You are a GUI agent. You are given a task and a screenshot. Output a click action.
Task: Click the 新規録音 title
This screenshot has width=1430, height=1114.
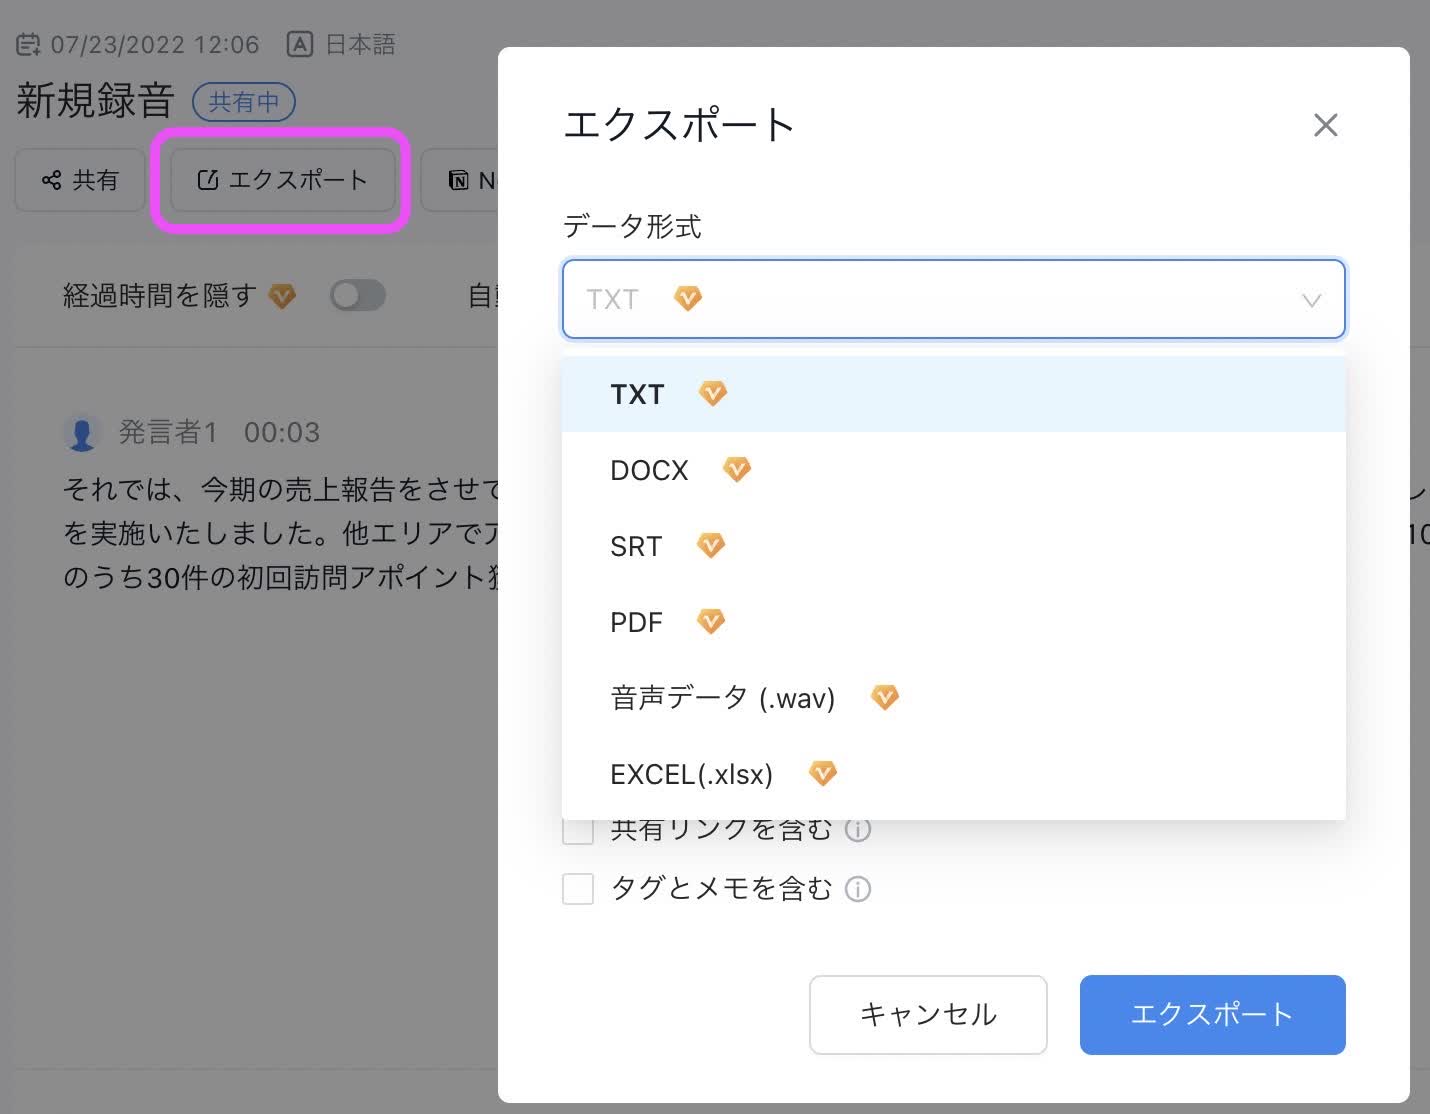tap(95, 101)
